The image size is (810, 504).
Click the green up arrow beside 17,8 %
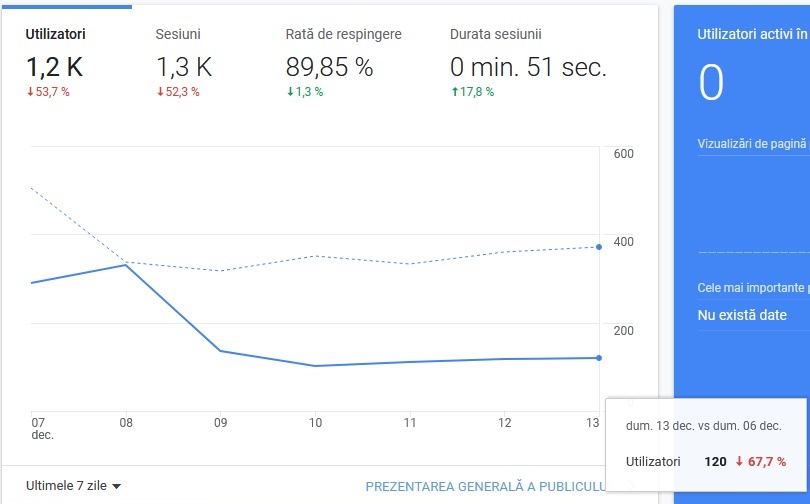point(455,92)
